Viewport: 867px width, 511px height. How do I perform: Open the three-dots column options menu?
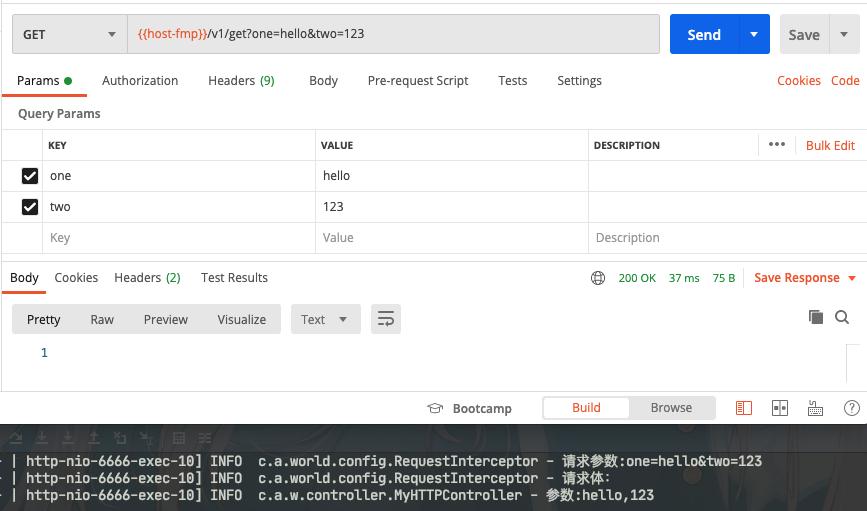click(777, 145)
